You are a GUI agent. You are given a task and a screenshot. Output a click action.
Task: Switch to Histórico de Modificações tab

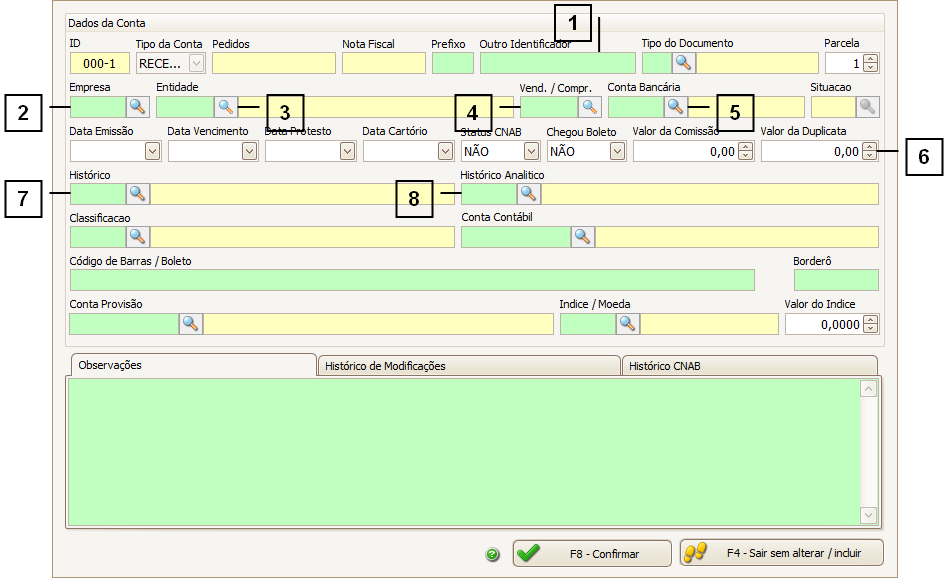pyautogui.click(x=468, y=366)
